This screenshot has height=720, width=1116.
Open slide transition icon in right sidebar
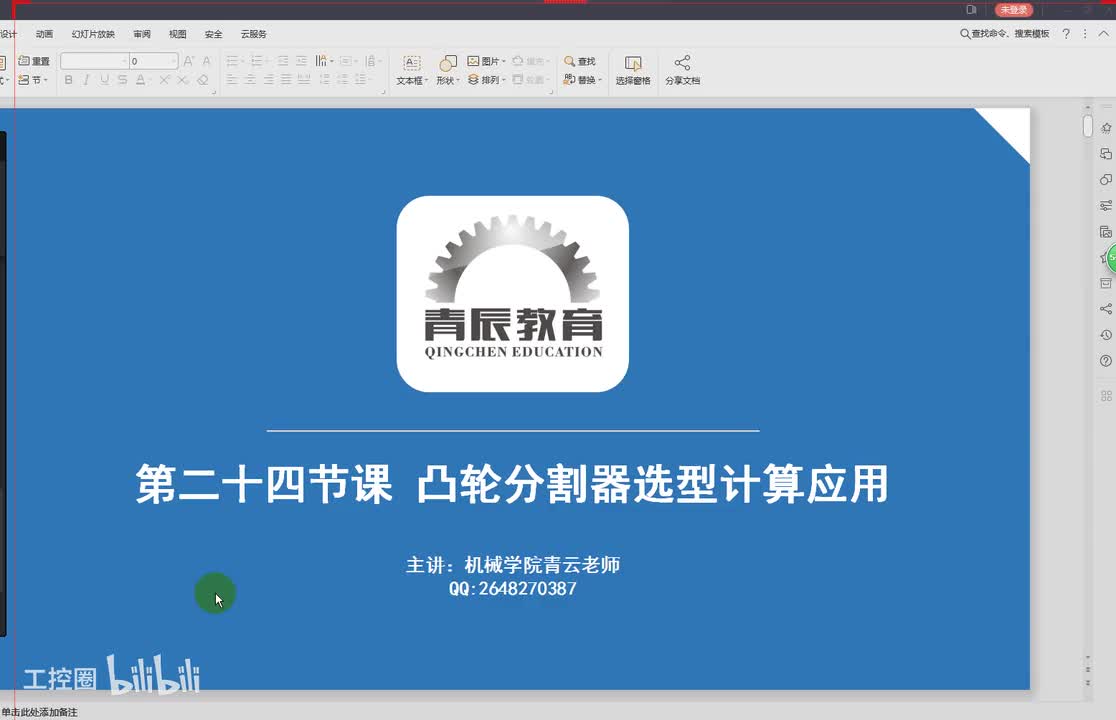pos(1105,154)
